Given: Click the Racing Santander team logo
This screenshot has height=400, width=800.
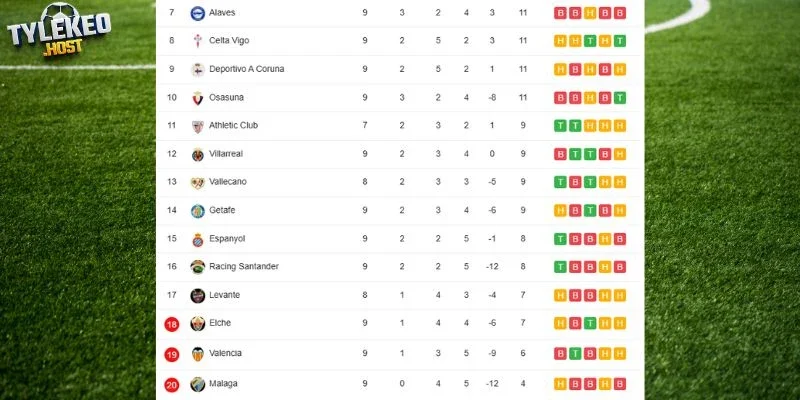Looking at the screenshot, I should (x=197, y=267).
